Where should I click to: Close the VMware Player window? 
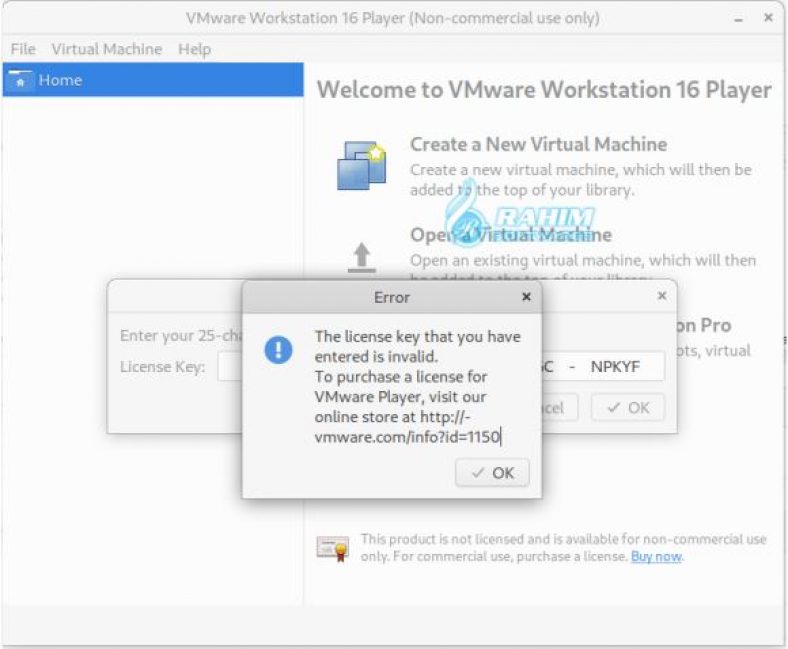(x=768, y=18)
